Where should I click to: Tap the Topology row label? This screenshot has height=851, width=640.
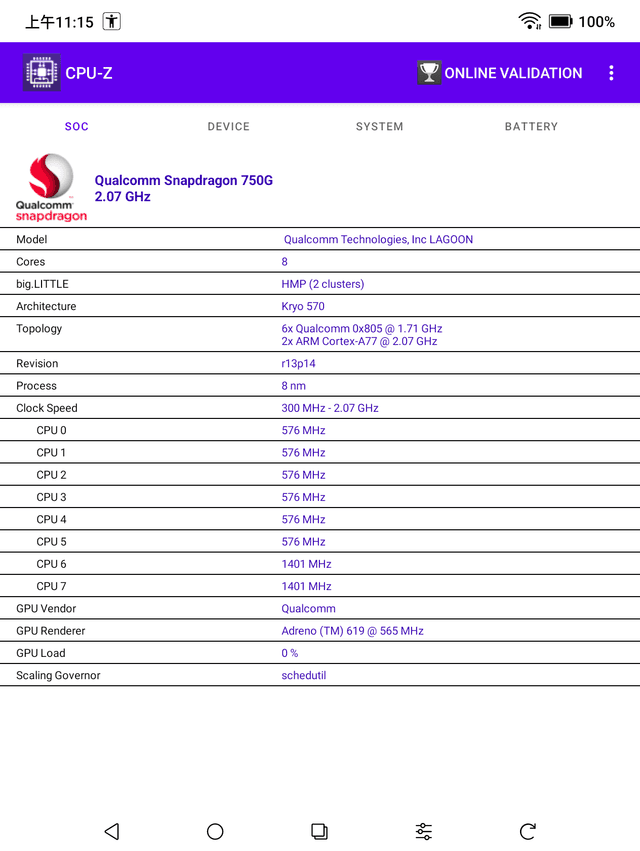[39, 328]
